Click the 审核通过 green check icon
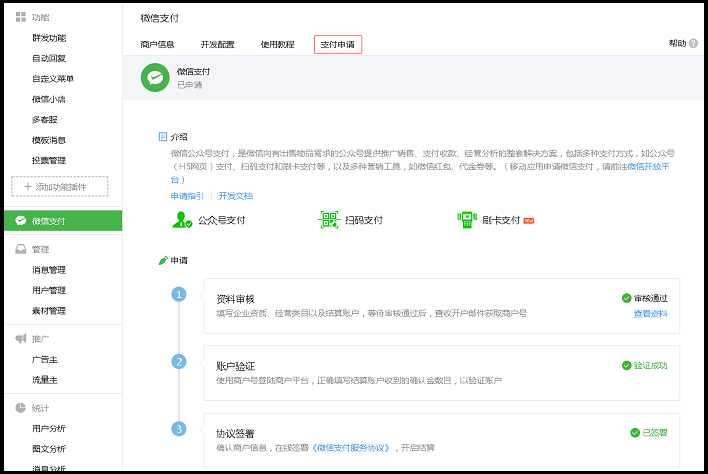The image size is (708, 474). point(626,298)
